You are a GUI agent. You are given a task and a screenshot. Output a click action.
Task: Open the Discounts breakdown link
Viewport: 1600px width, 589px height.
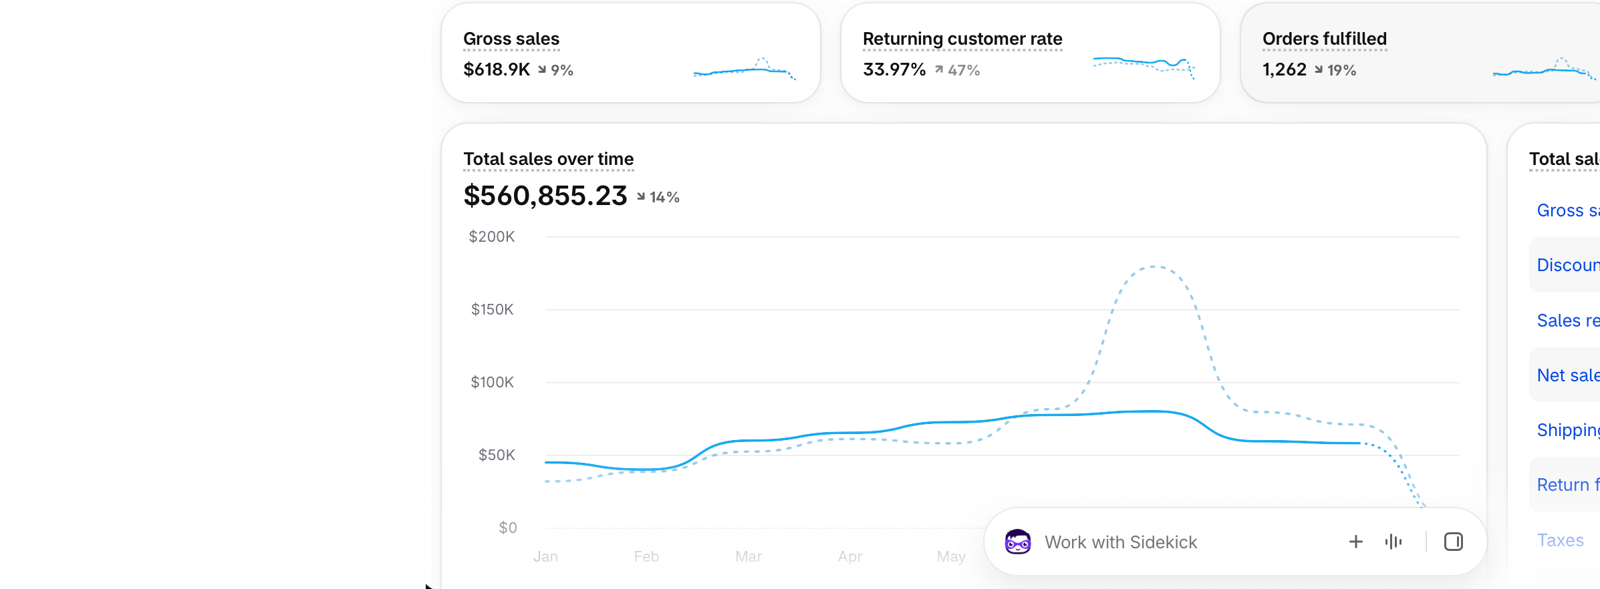(x=1568, y=265)
